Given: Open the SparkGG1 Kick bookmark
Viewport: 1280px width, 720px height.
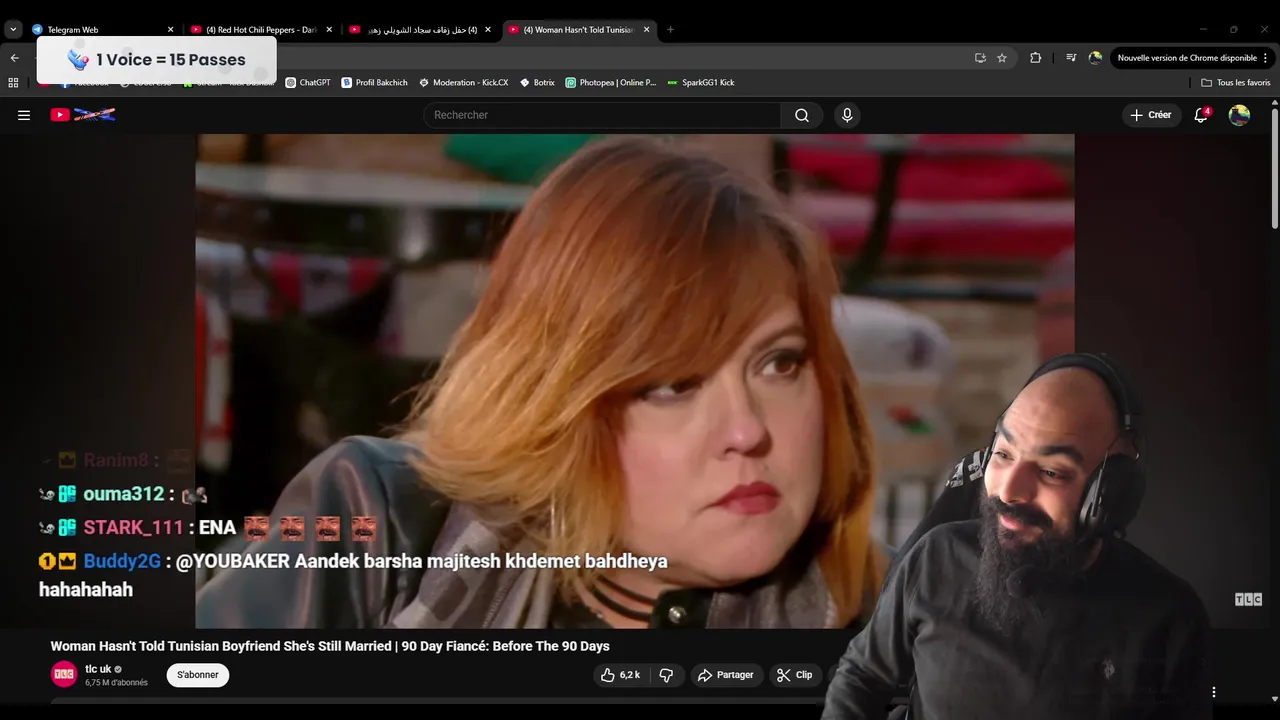Looking at the screenshot, I should point(700,82).
